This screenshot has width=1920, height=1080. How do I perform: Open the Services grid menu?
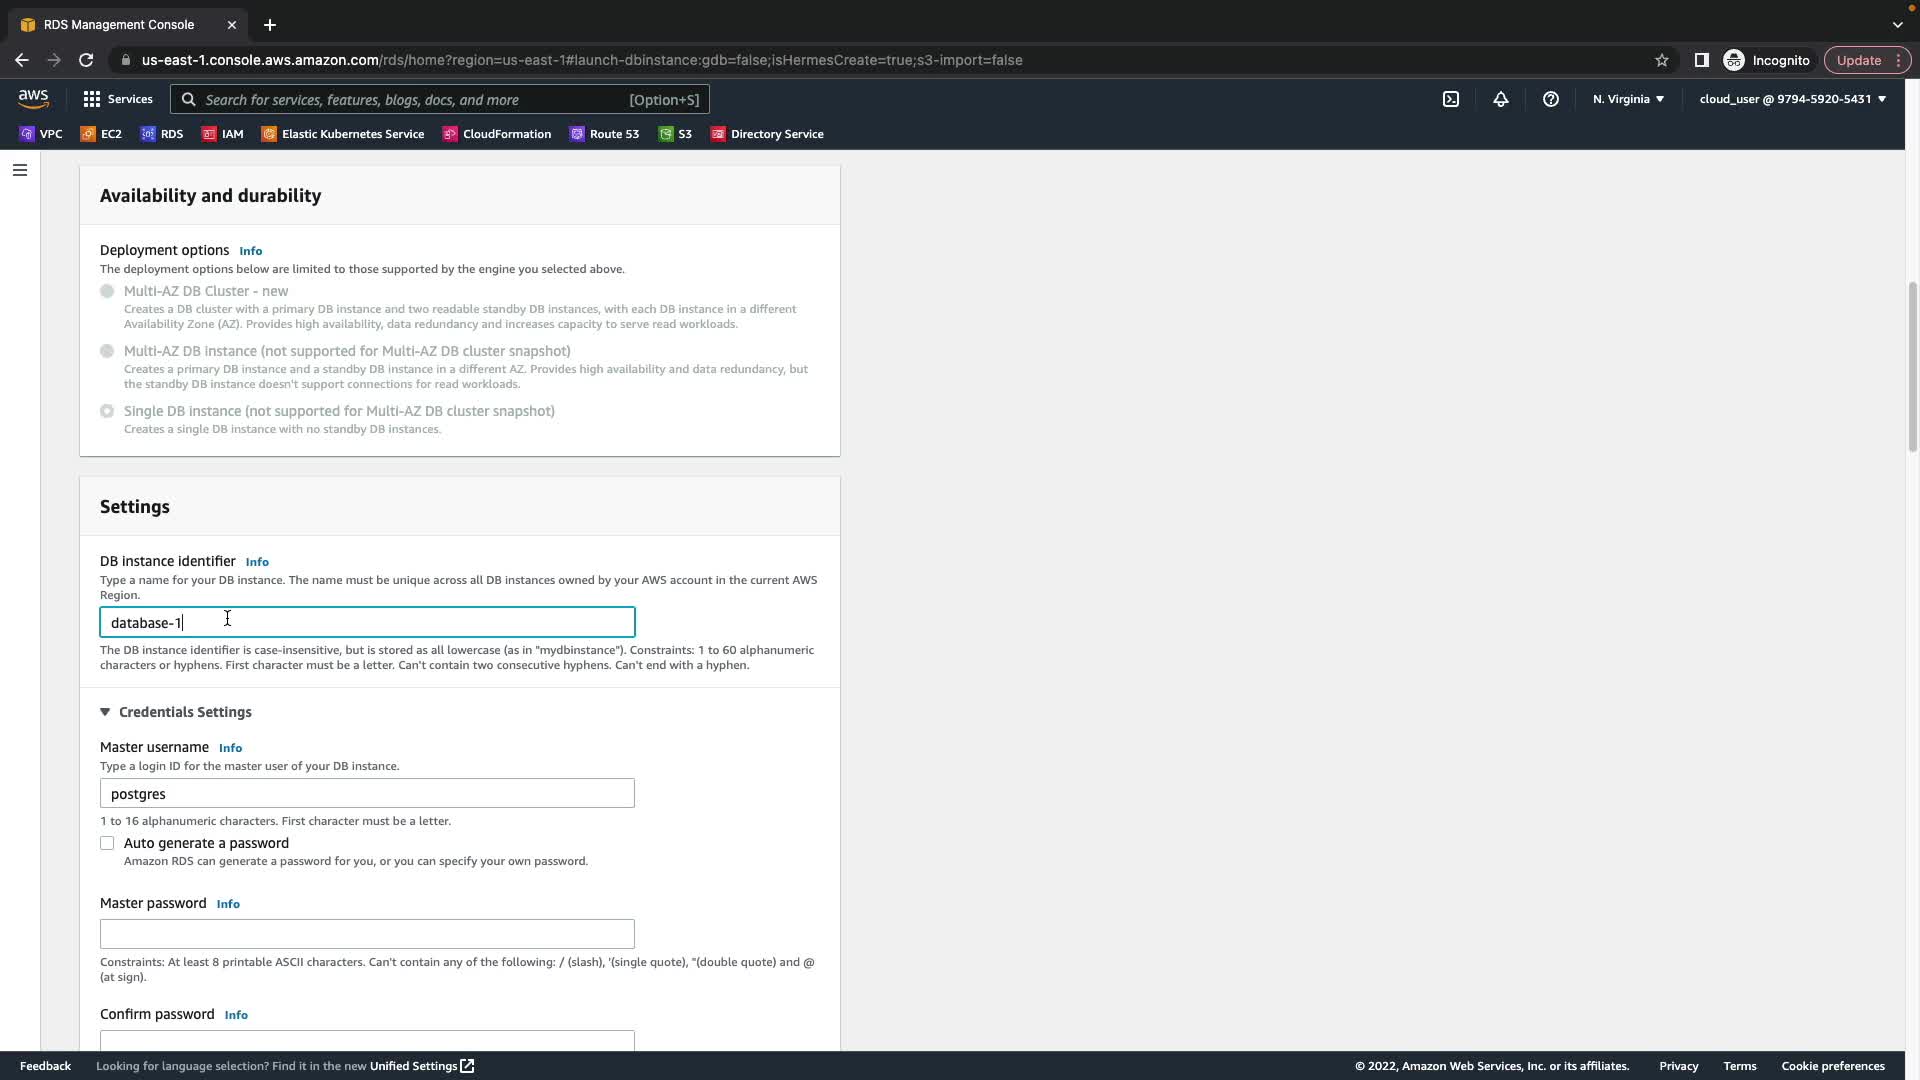coord(117,99)
